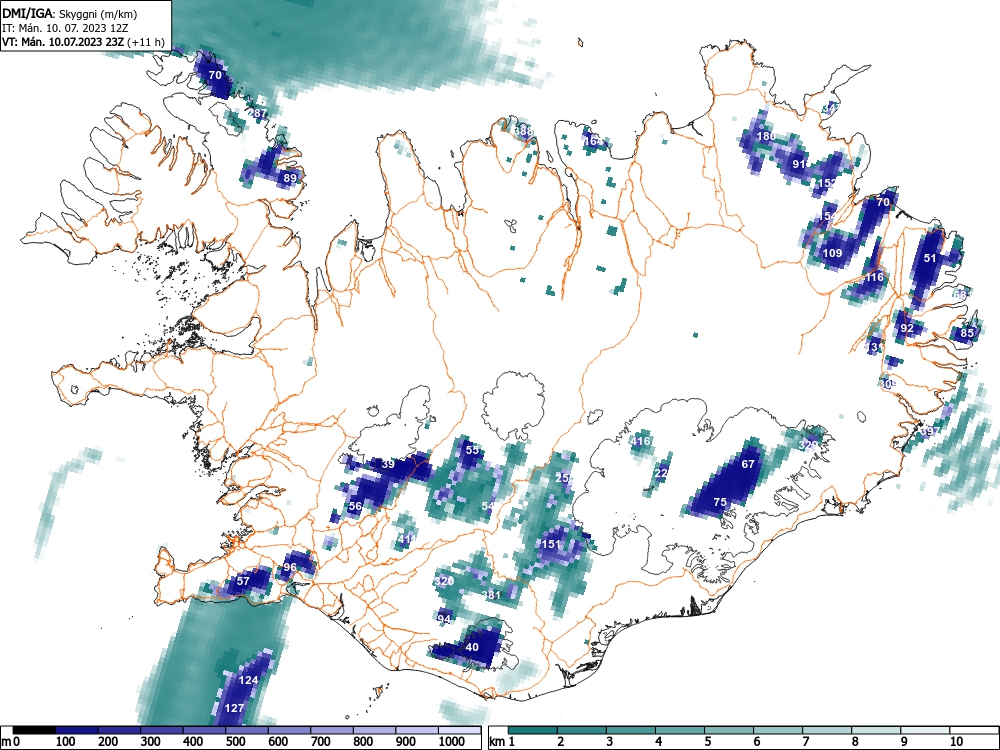
Task: Click visibility value 75 on the map
Action: [720, 502]
